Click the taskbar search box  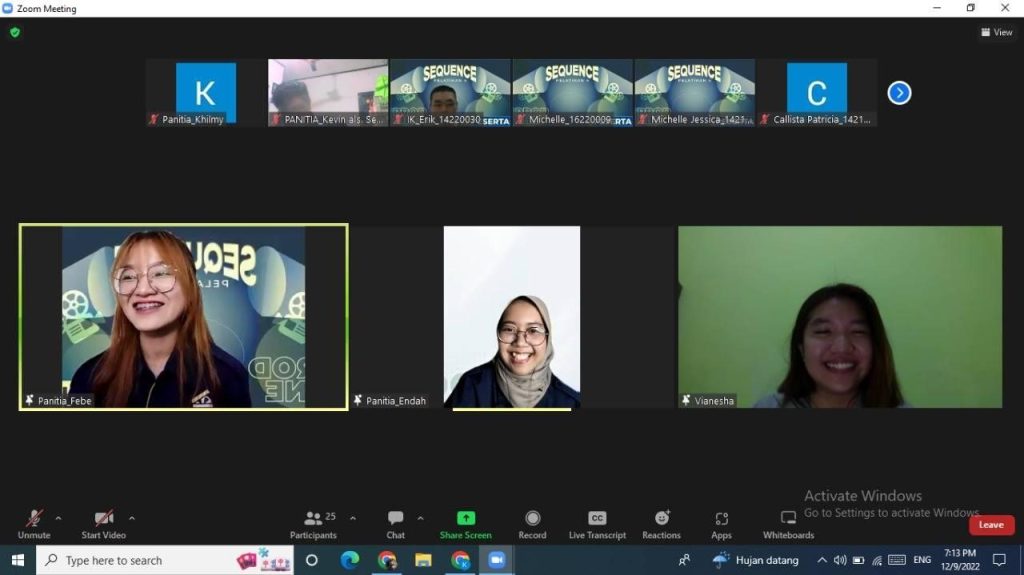coord(165,560)
